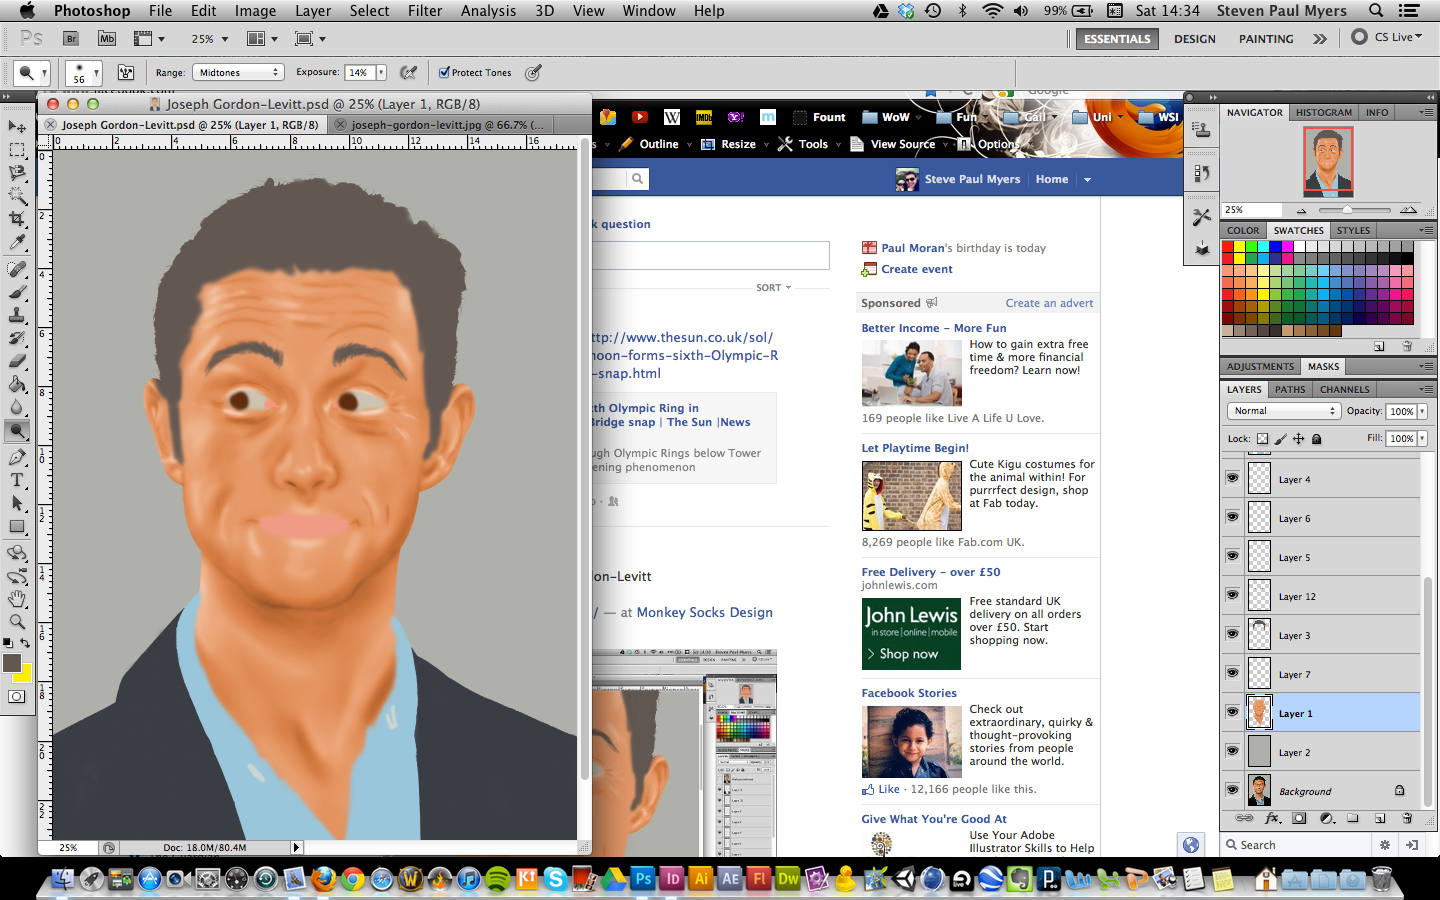The height and width of the screenshot is (900, 1440).
Task: Enable airbrush mode icon
Action: coord(408,72)
